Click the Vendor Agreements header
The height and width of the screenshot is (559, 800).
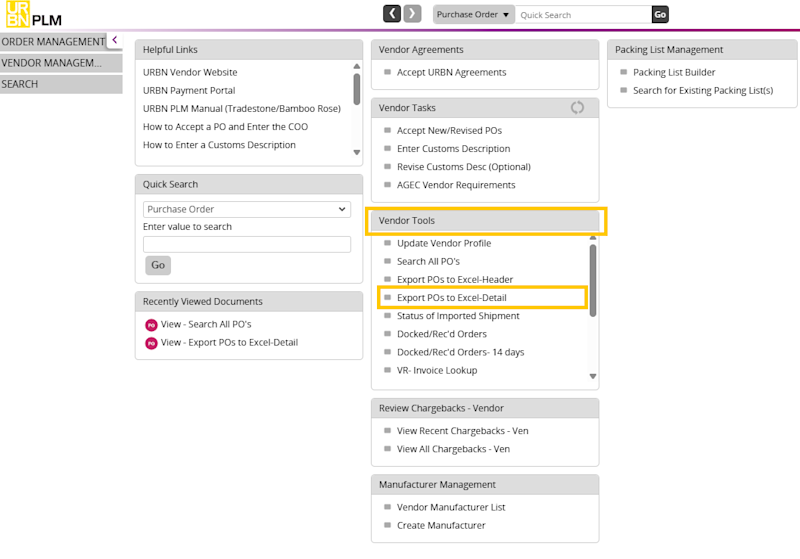coord(485,49)
